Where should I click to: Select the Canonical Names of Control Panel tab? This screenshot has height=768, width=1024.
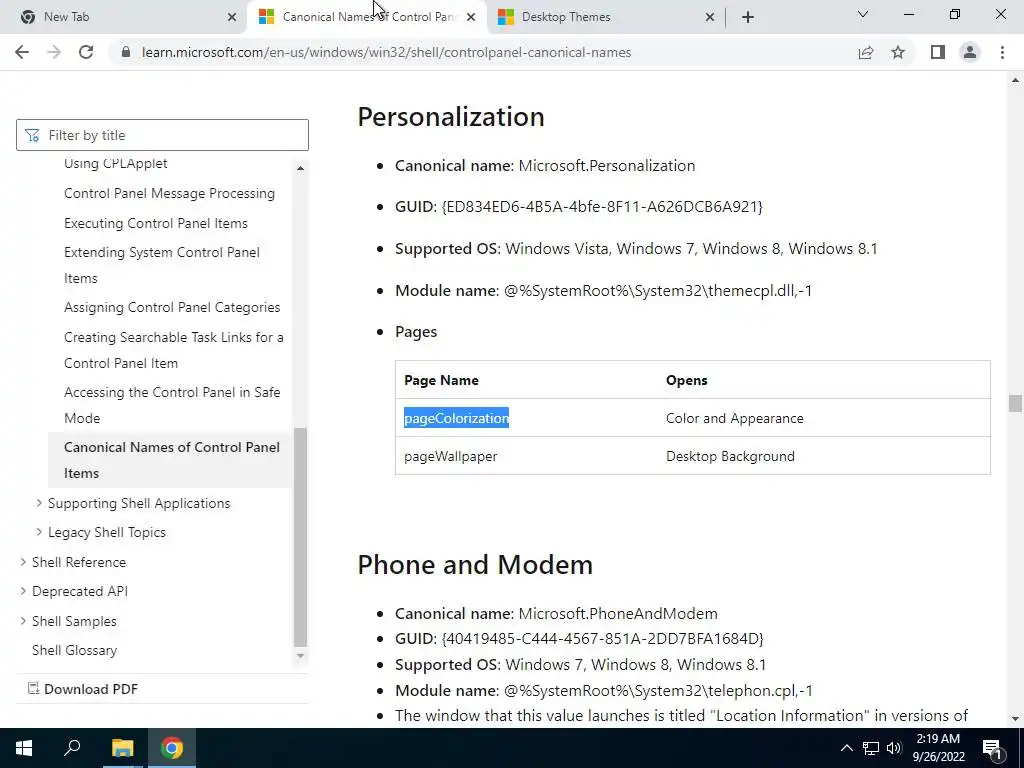[366, 17]
